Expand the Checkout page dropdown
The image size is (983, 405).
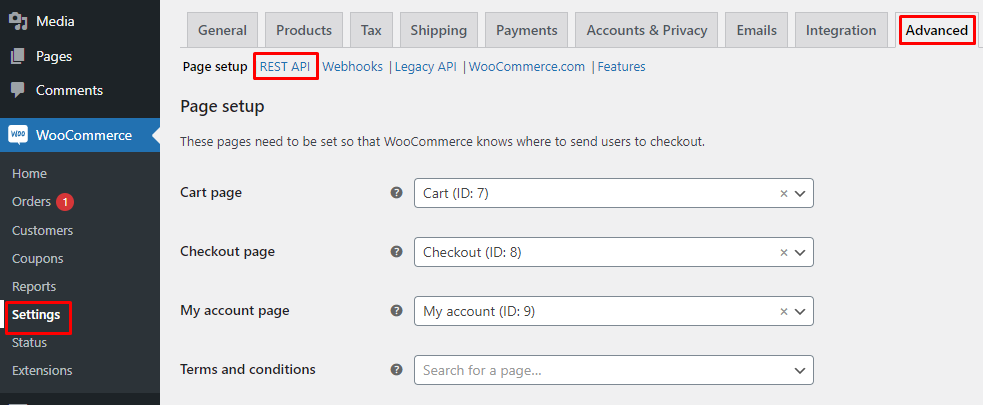800,253
